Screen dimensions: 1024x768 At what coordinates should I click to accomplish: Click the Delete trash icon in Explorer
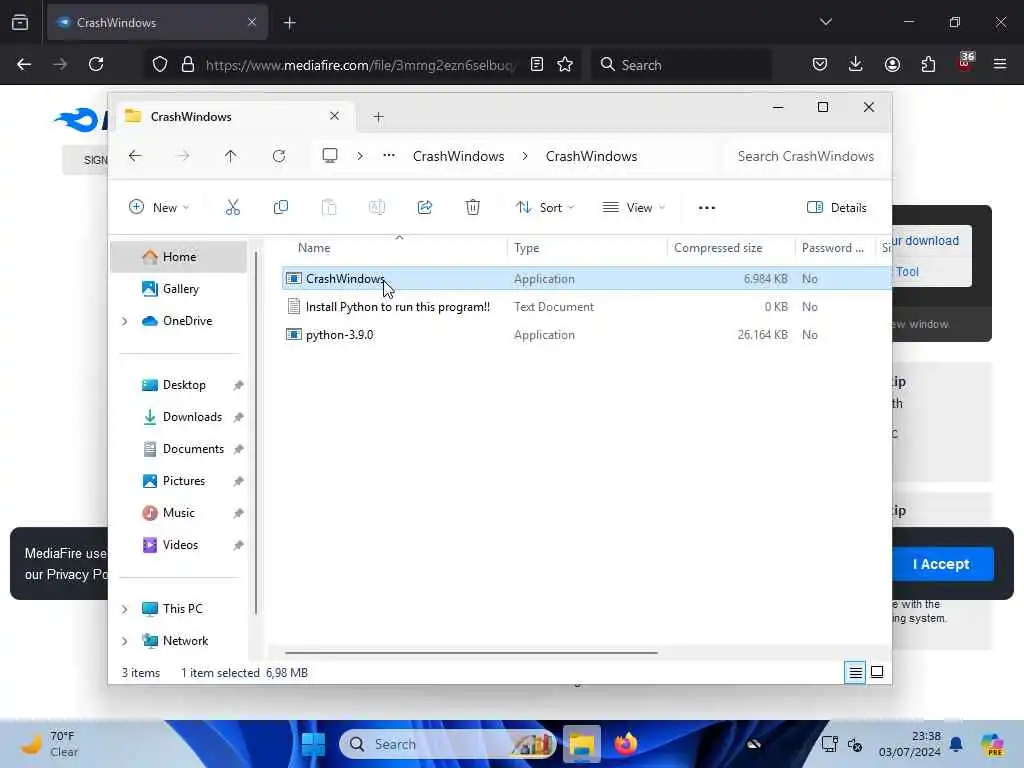(x=473, y=208)
